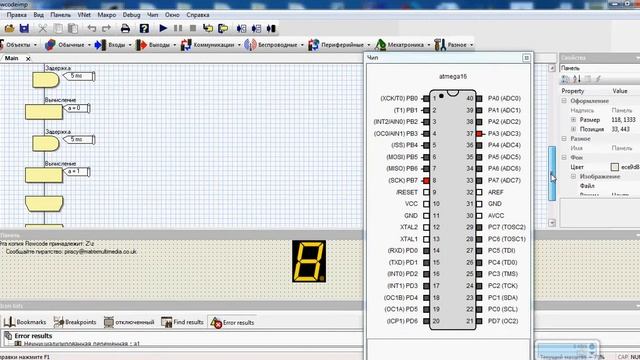Click the Коммуникации components icon

[186, 44]
